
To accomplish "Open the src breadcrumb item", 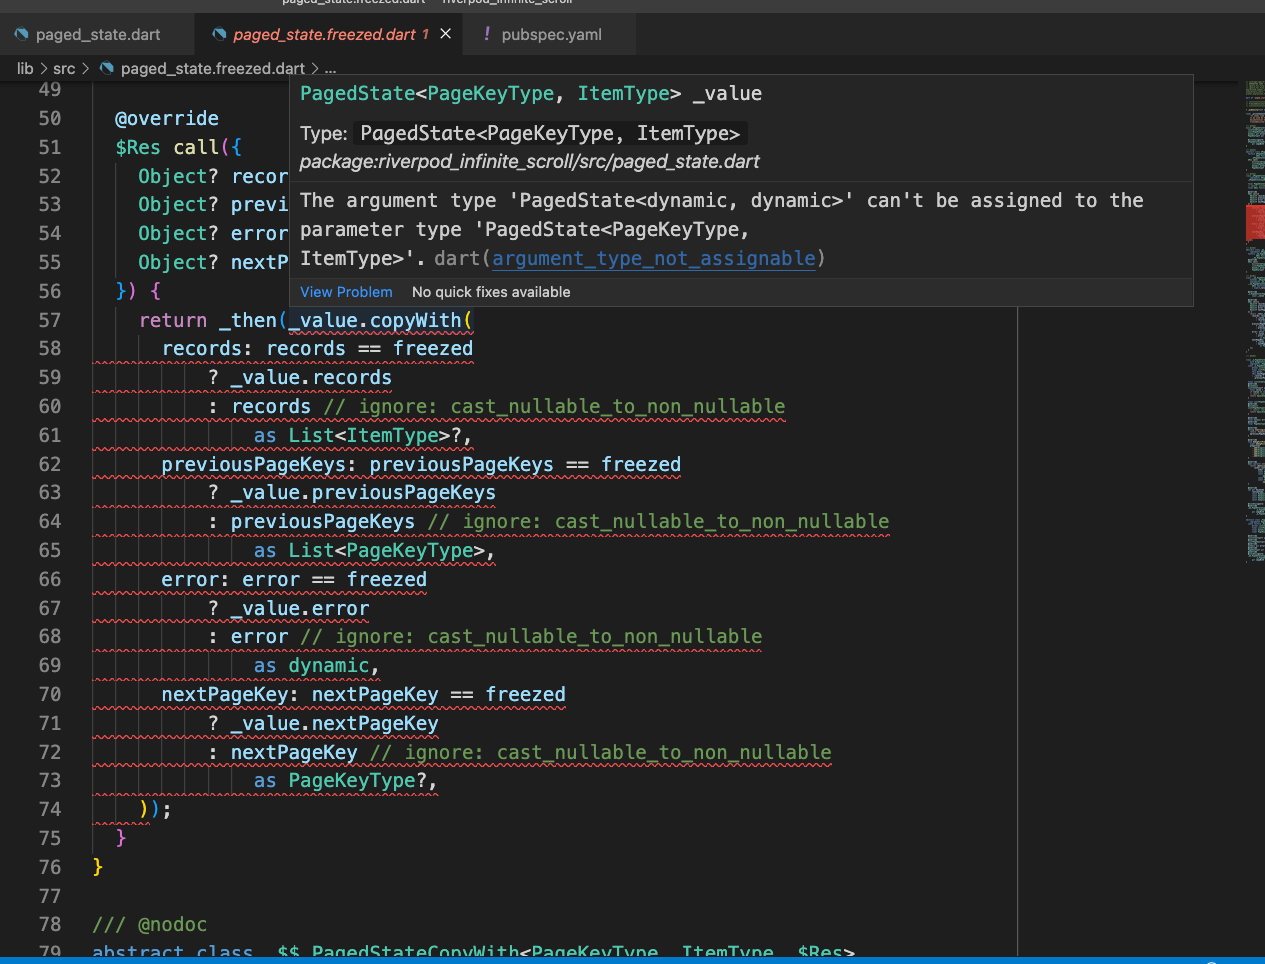I will tap(63, 68).
